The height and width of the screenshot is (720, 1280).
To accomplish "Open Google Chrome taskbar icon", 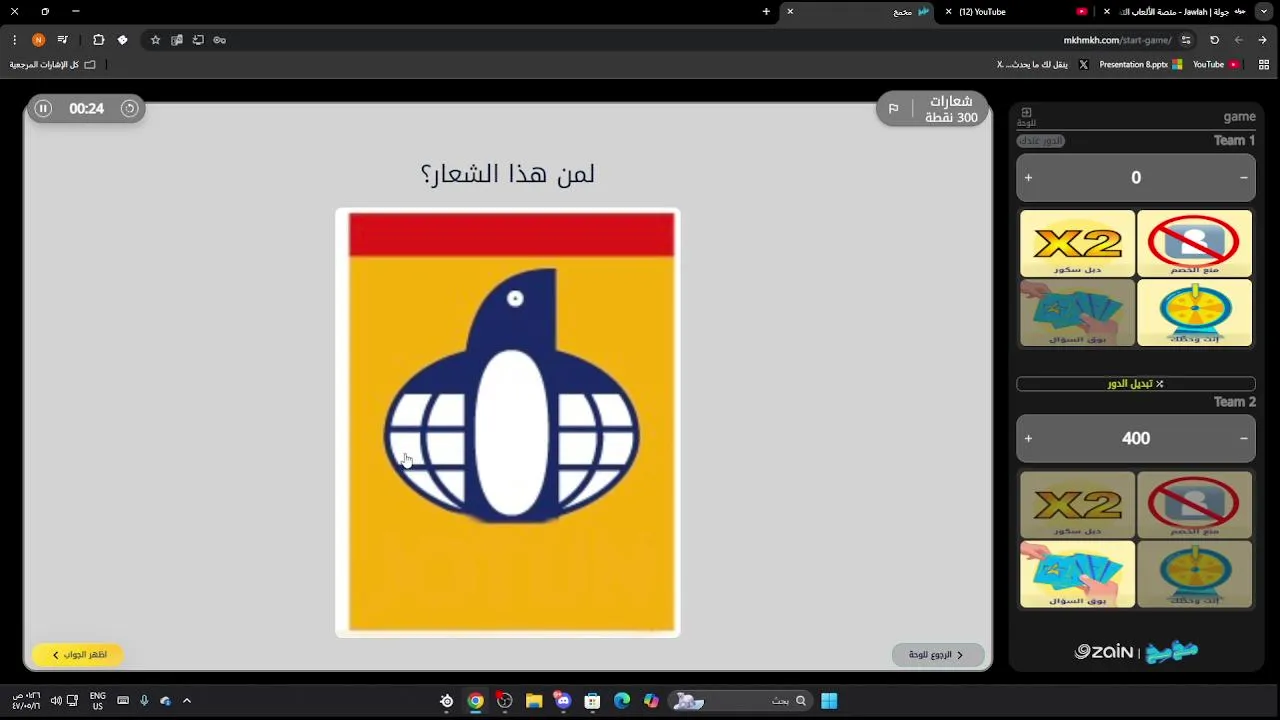I will 476,701.
